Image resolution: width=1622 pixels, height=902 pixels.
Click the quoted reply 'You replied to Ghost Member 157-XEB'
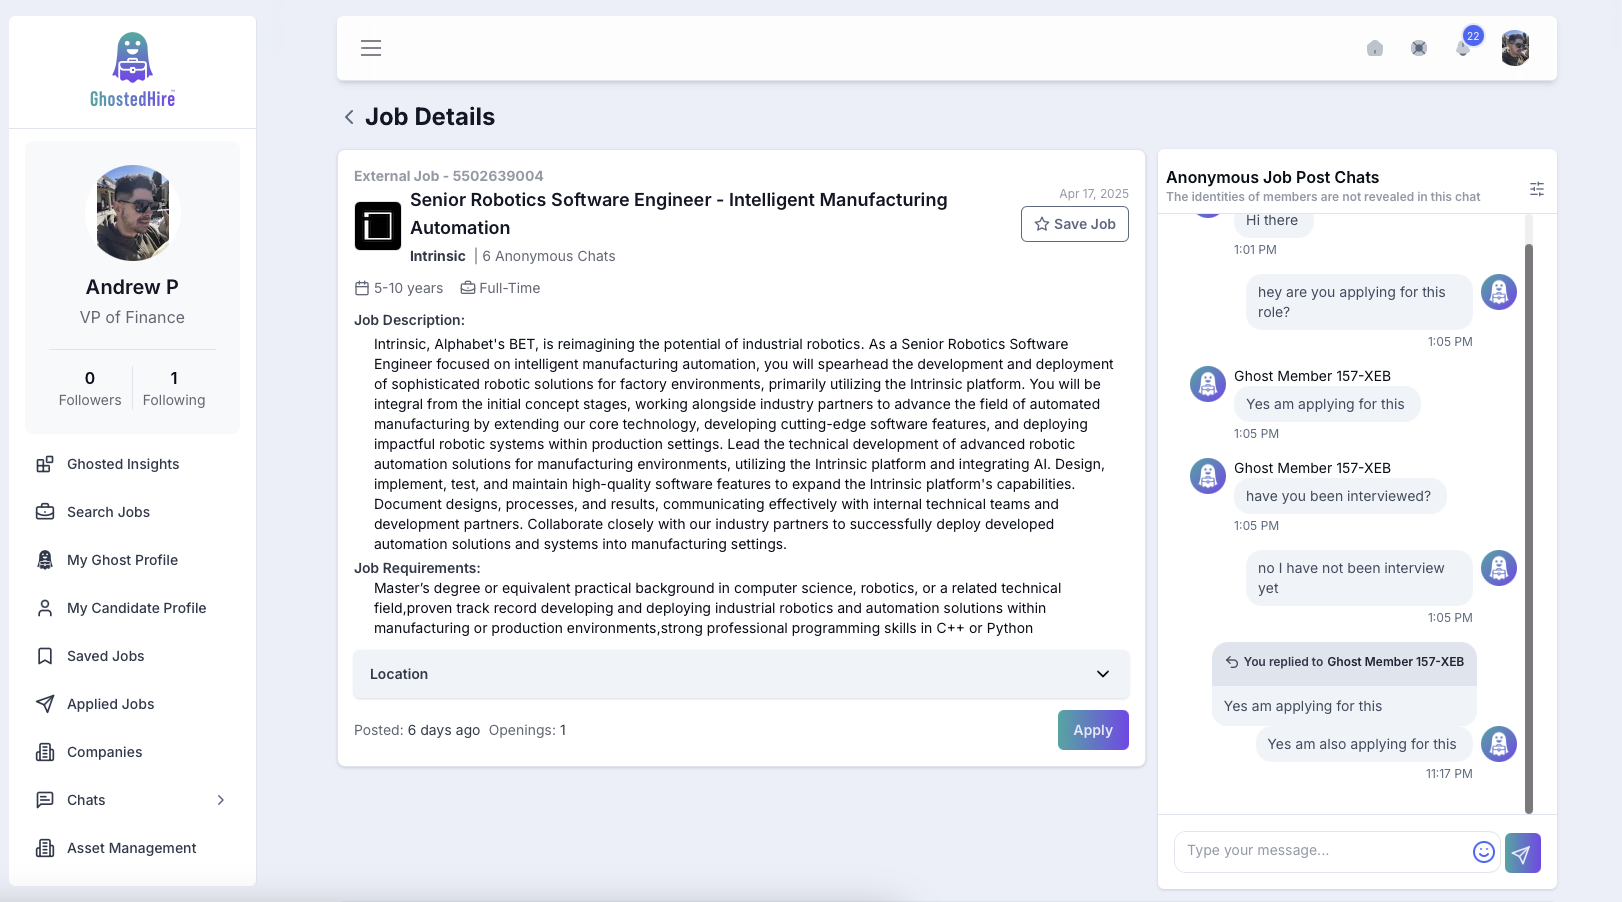pyautogui.click(x=1344, y=662)
